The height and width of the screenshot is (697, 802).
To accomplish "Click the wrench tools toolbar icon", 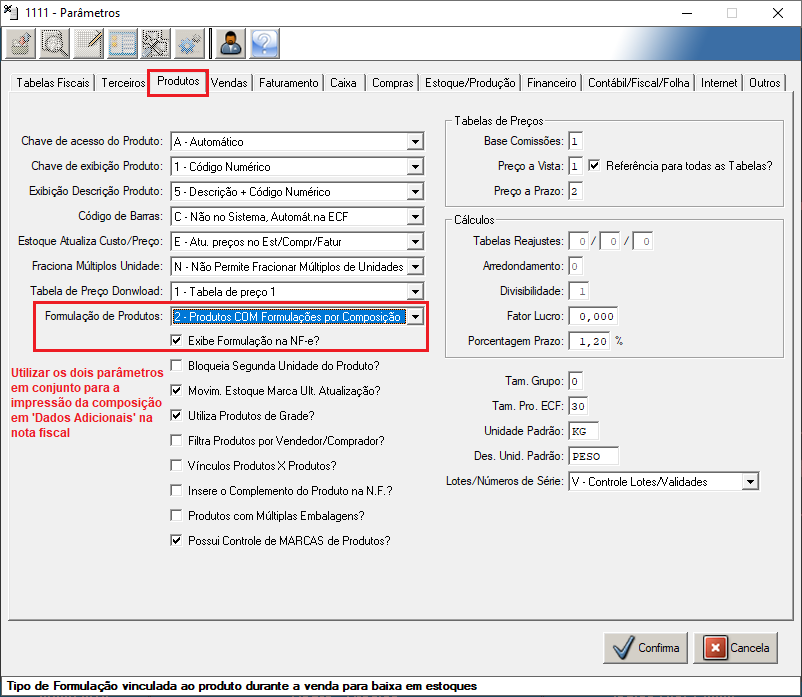I will tap(156, 43).
